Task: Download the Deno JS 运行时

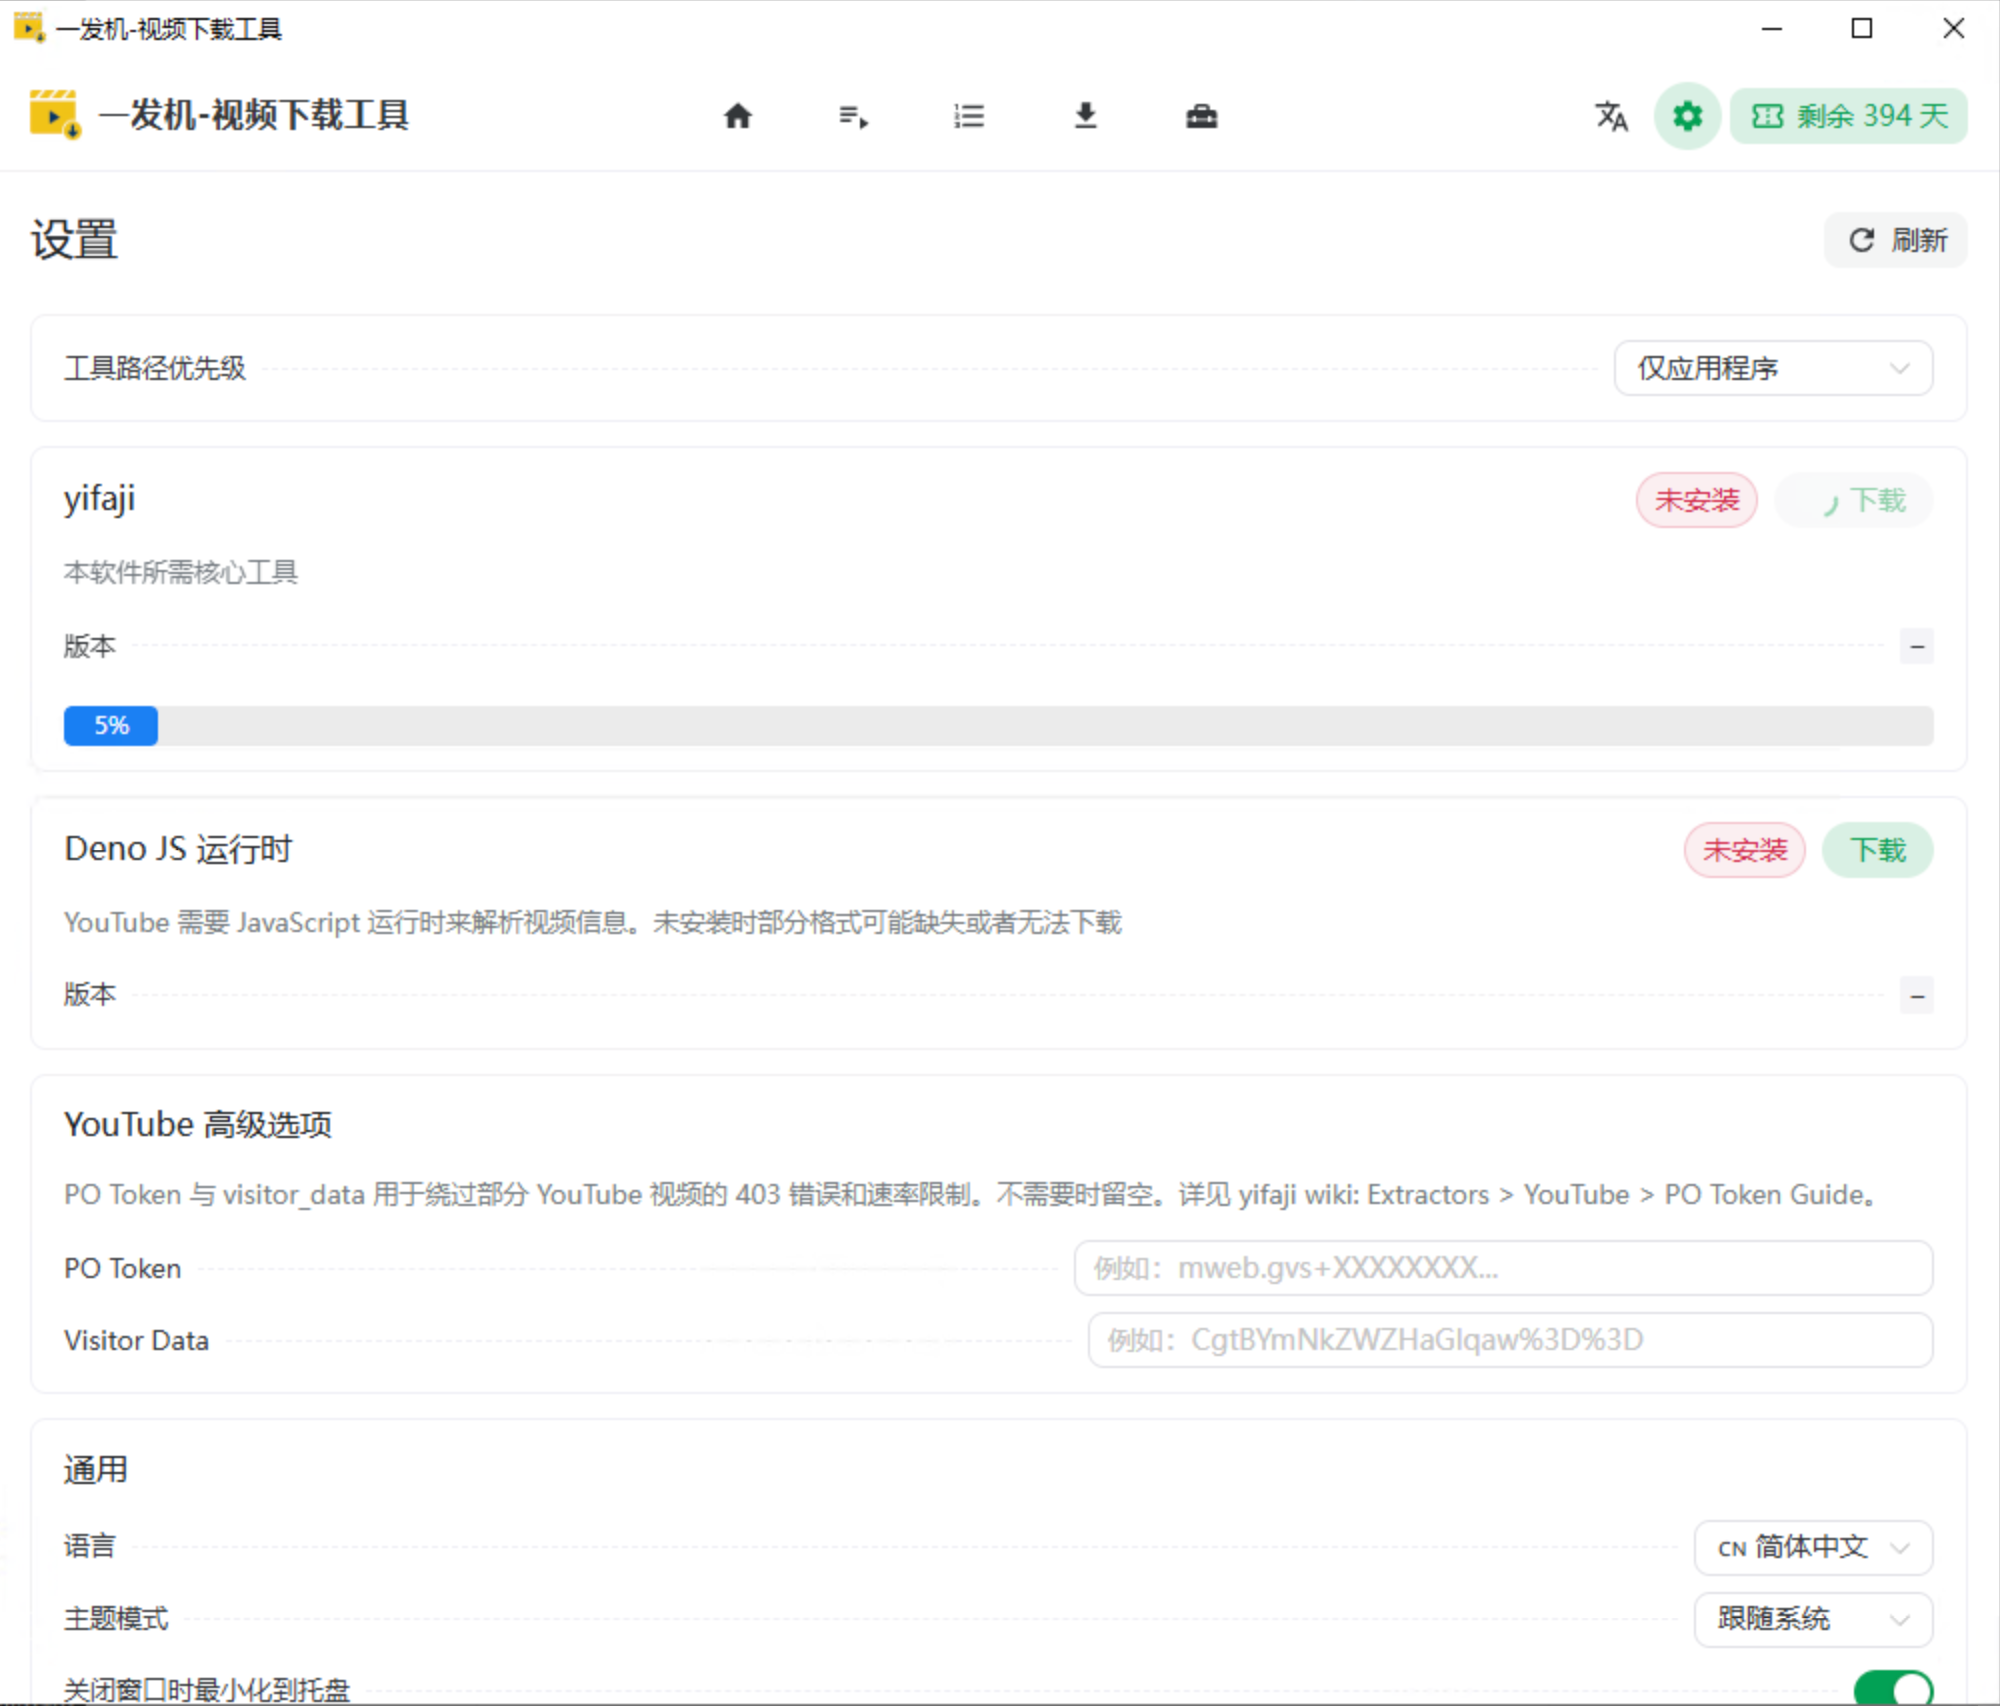Action: point(1878,850)
